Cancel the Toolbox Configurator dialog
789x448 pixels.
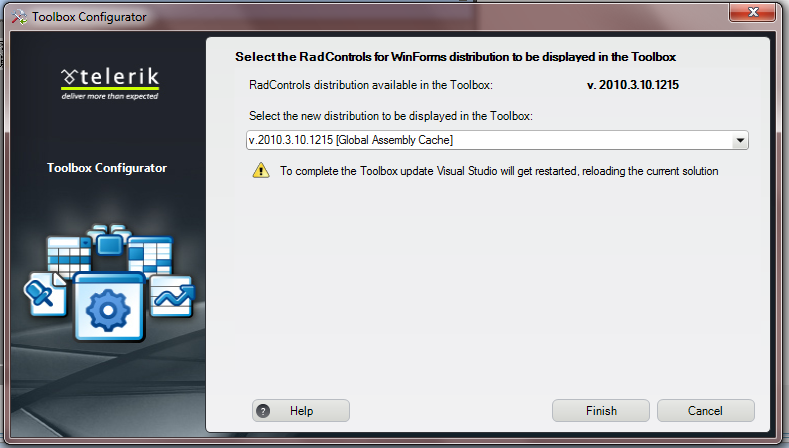[x=705, y=411]
